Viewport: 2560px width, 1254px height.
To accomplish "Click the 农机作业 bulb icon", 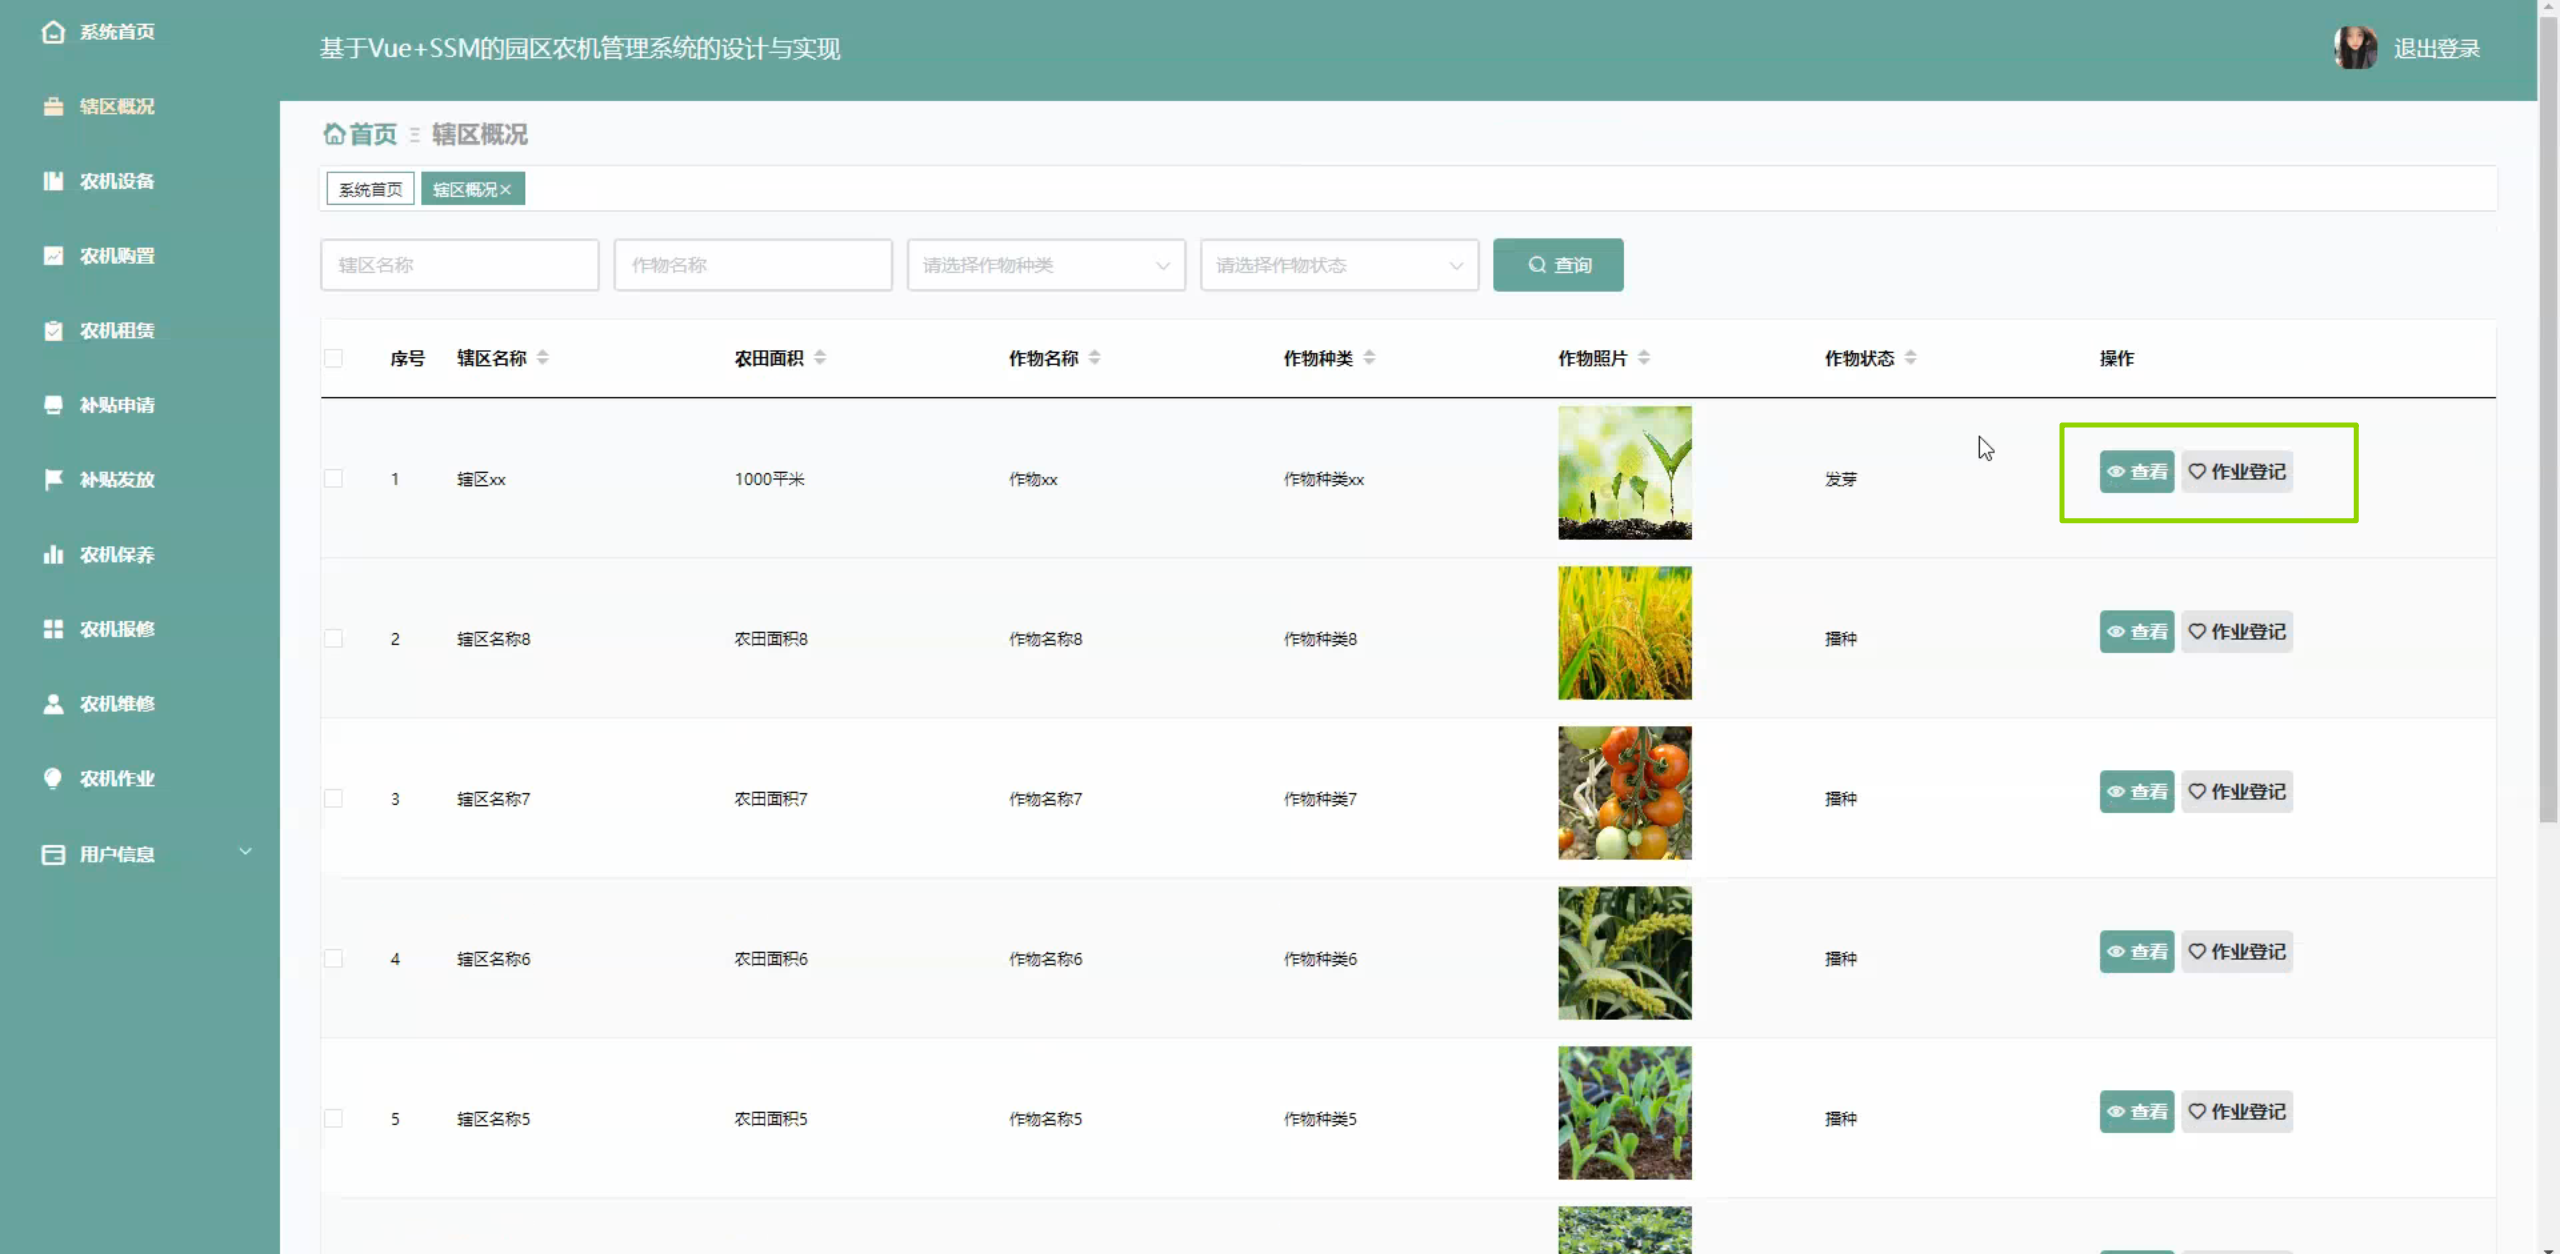I will click(53, 778).
